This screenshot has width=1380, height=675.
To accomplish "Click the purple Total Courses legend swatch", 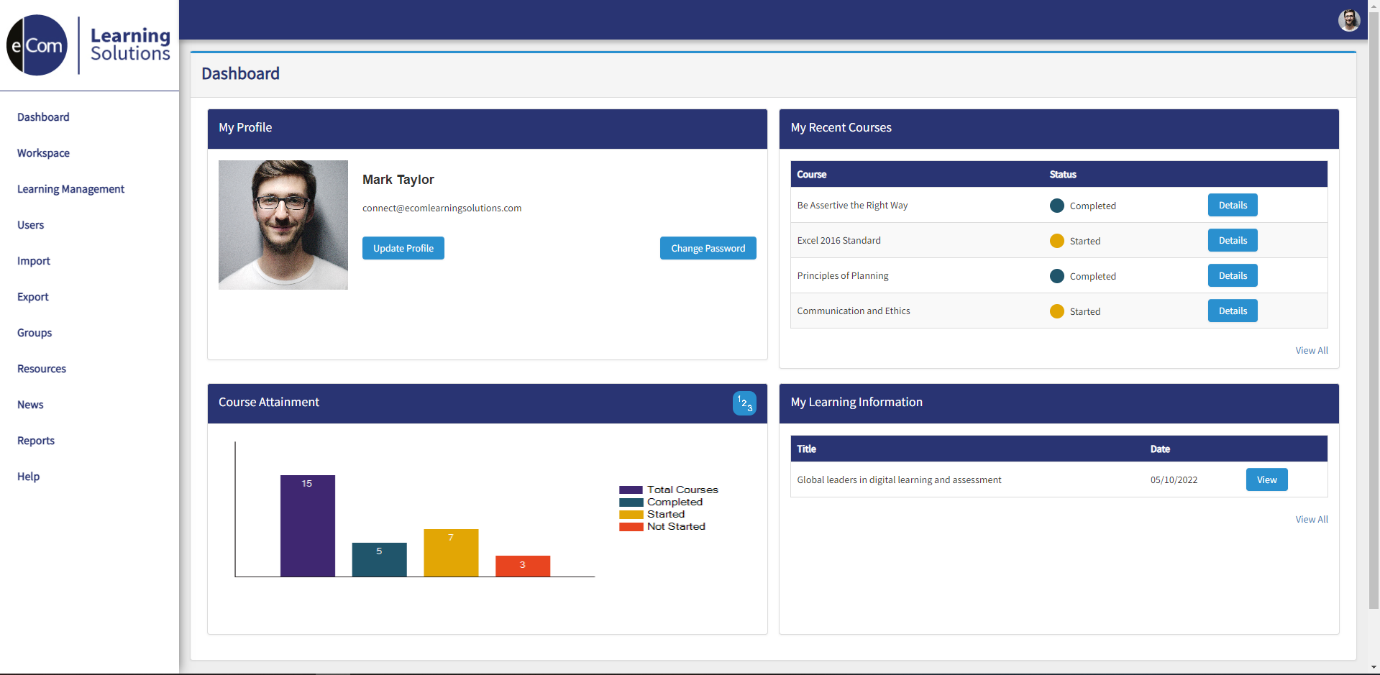I will click(x=629, y=489).
